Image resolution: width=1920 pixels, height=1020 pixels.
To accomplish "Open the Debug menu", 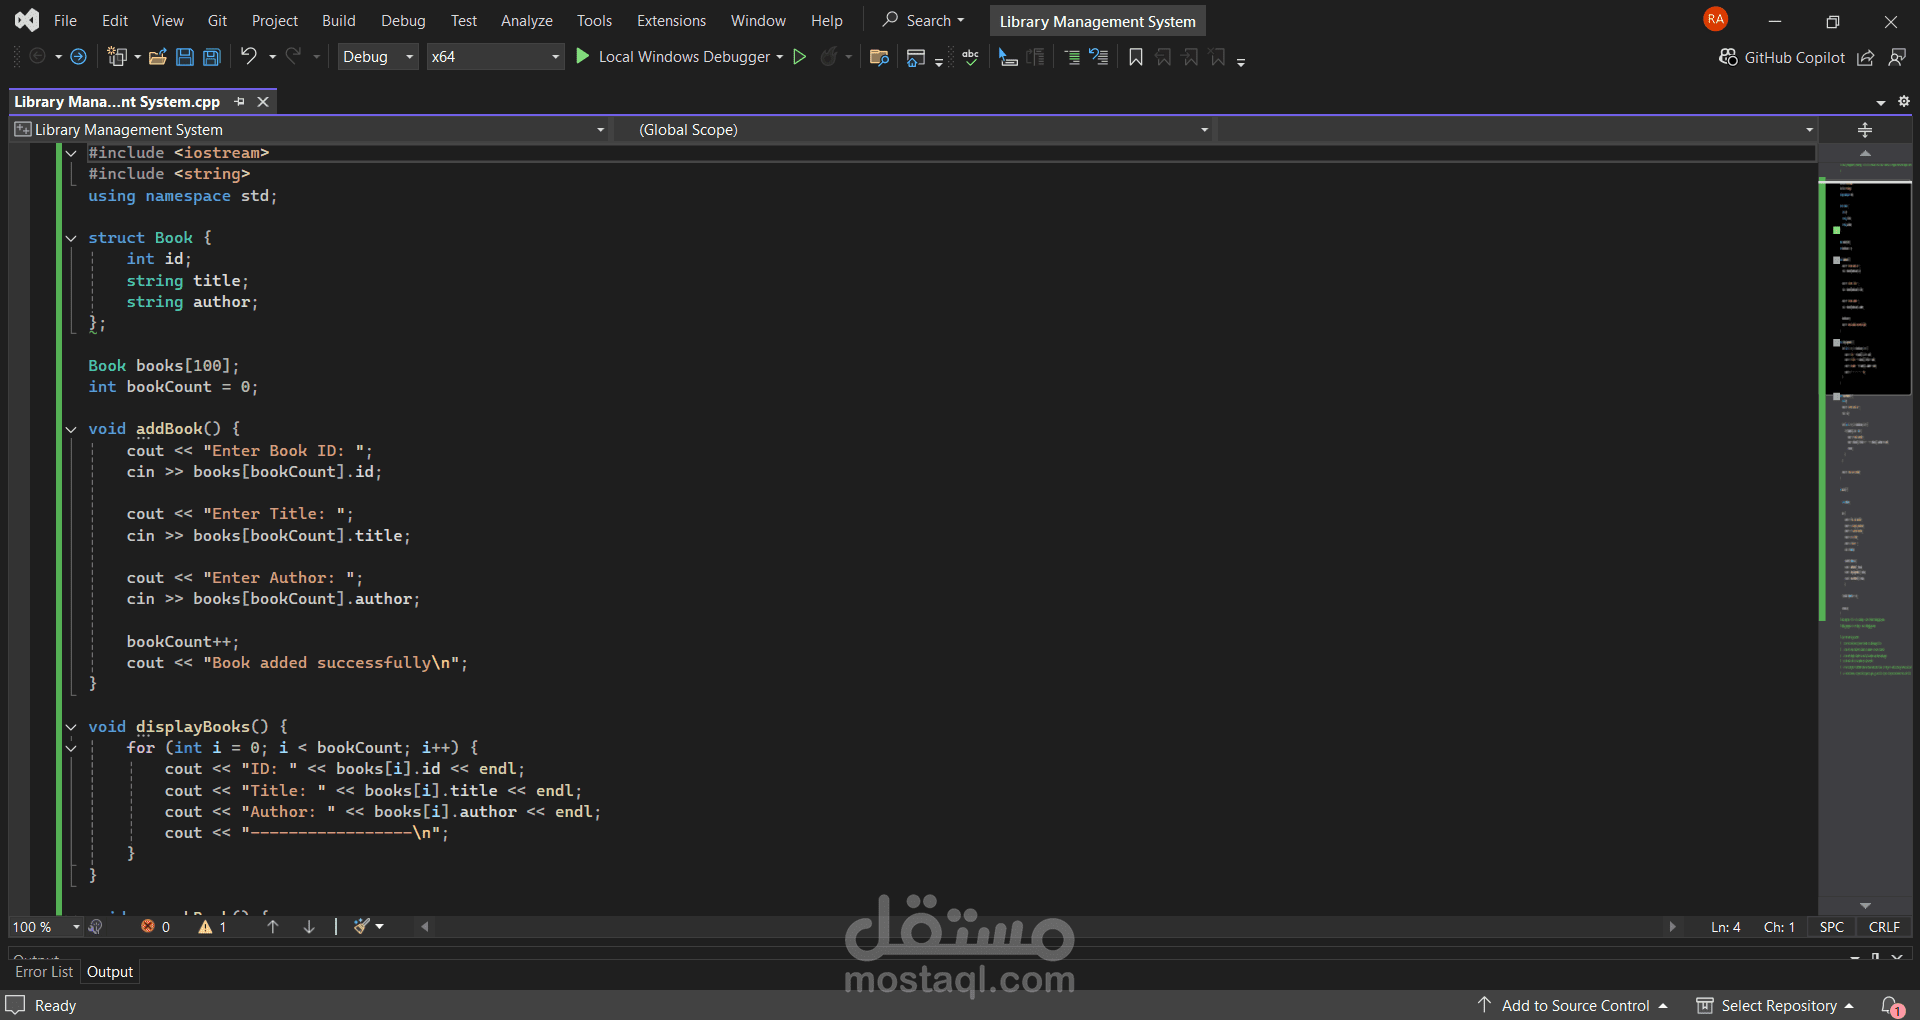I will [x=403, y=20].
